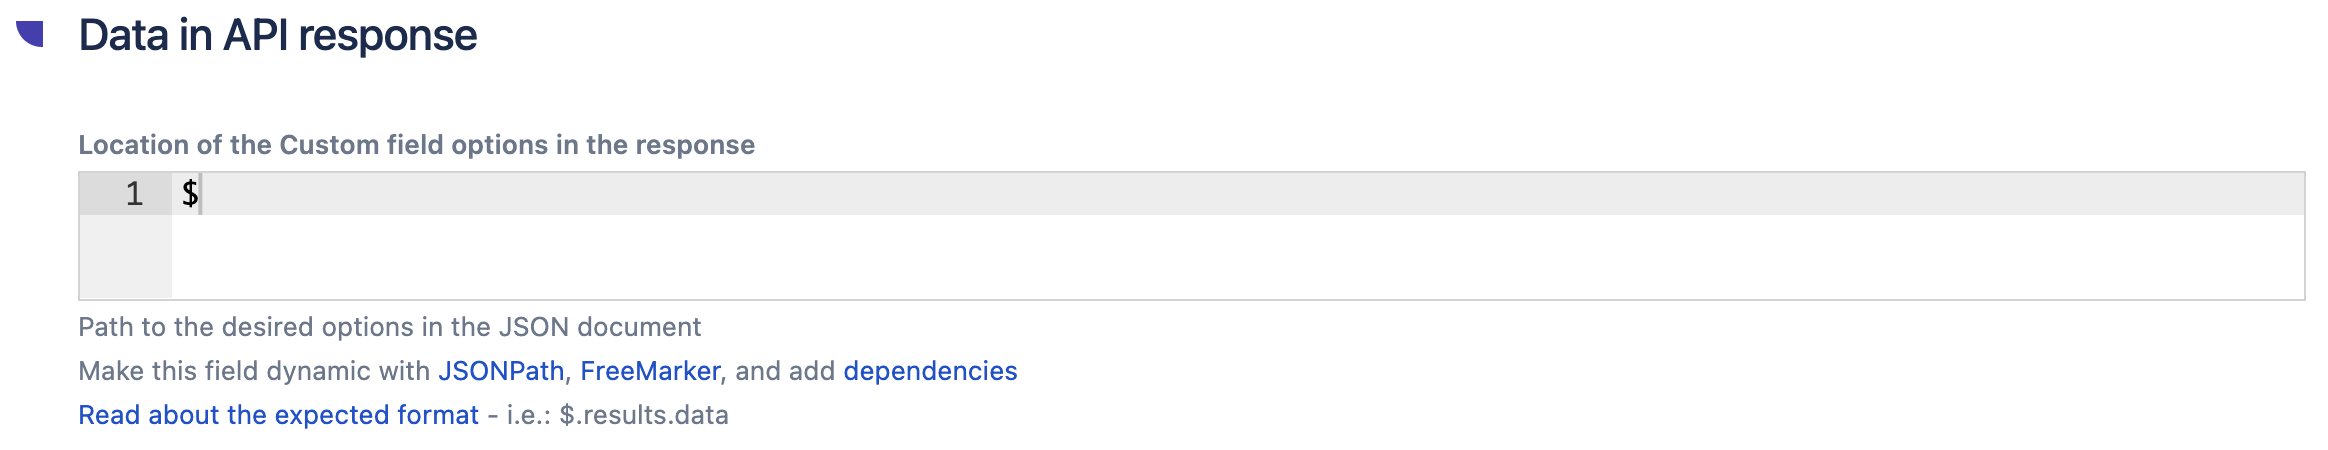Click the word "API" in the heading
This screenshot has width=2328, height=450.
255,36
